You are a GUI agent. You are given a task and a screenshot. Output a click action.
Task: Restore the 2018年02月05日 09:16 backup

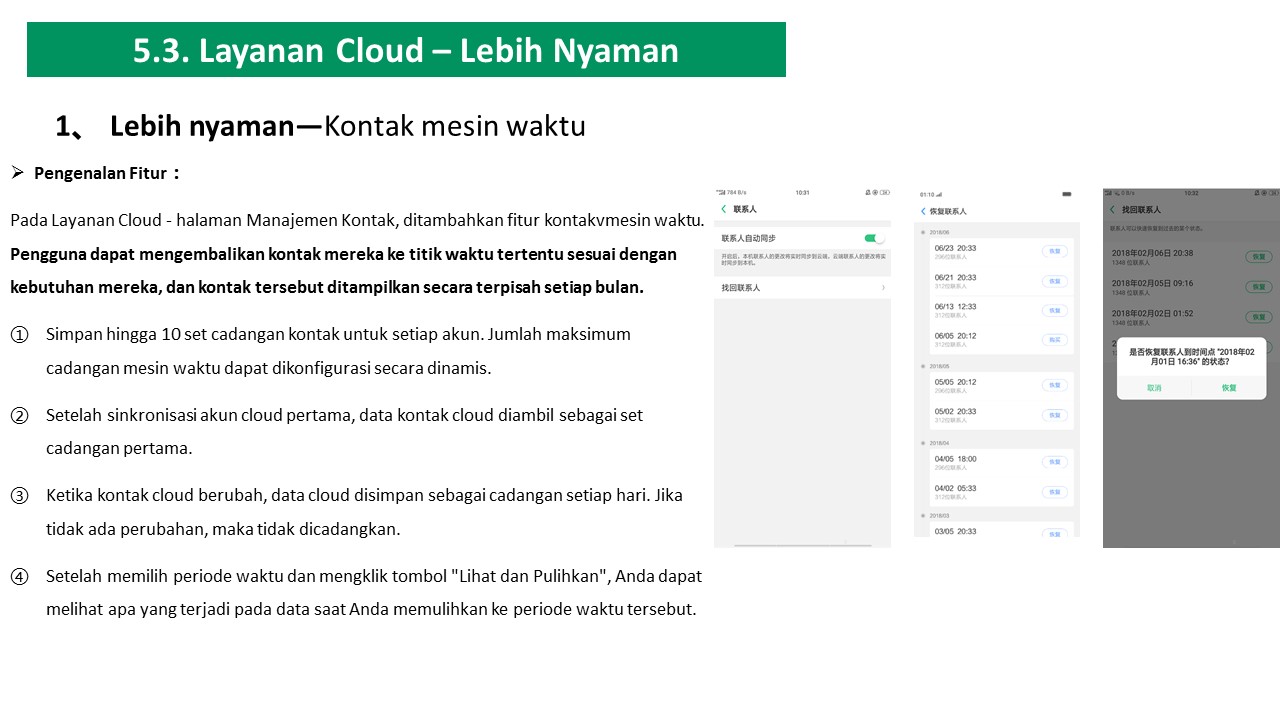[1258, 287]
